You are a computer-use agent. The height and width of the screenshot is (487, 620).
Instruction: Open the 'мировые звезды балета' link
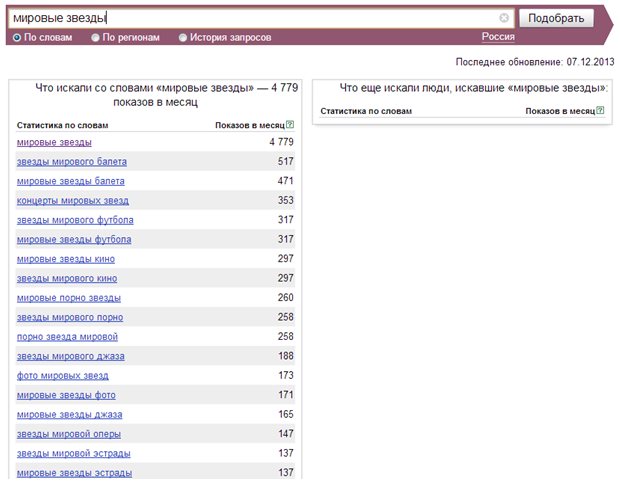[70, 181]
